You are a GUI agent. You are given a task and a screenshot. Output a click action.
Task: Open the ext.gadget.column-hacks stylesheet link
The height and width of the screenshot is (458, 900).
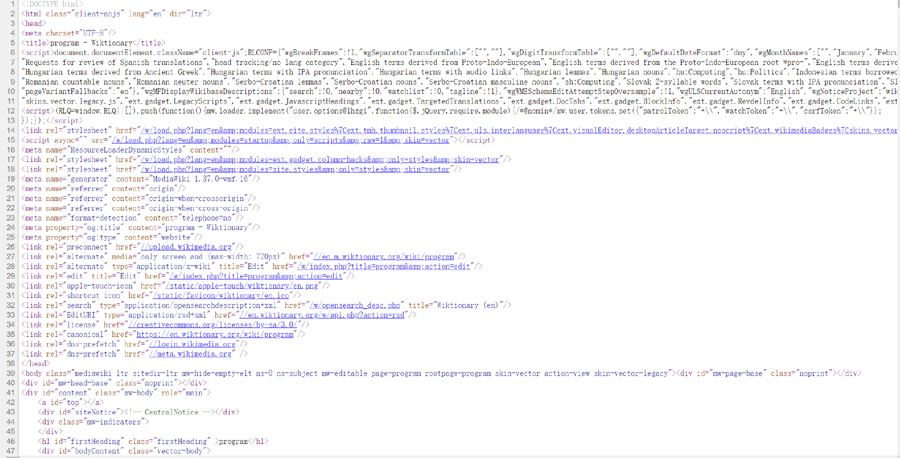click(320, 160)
